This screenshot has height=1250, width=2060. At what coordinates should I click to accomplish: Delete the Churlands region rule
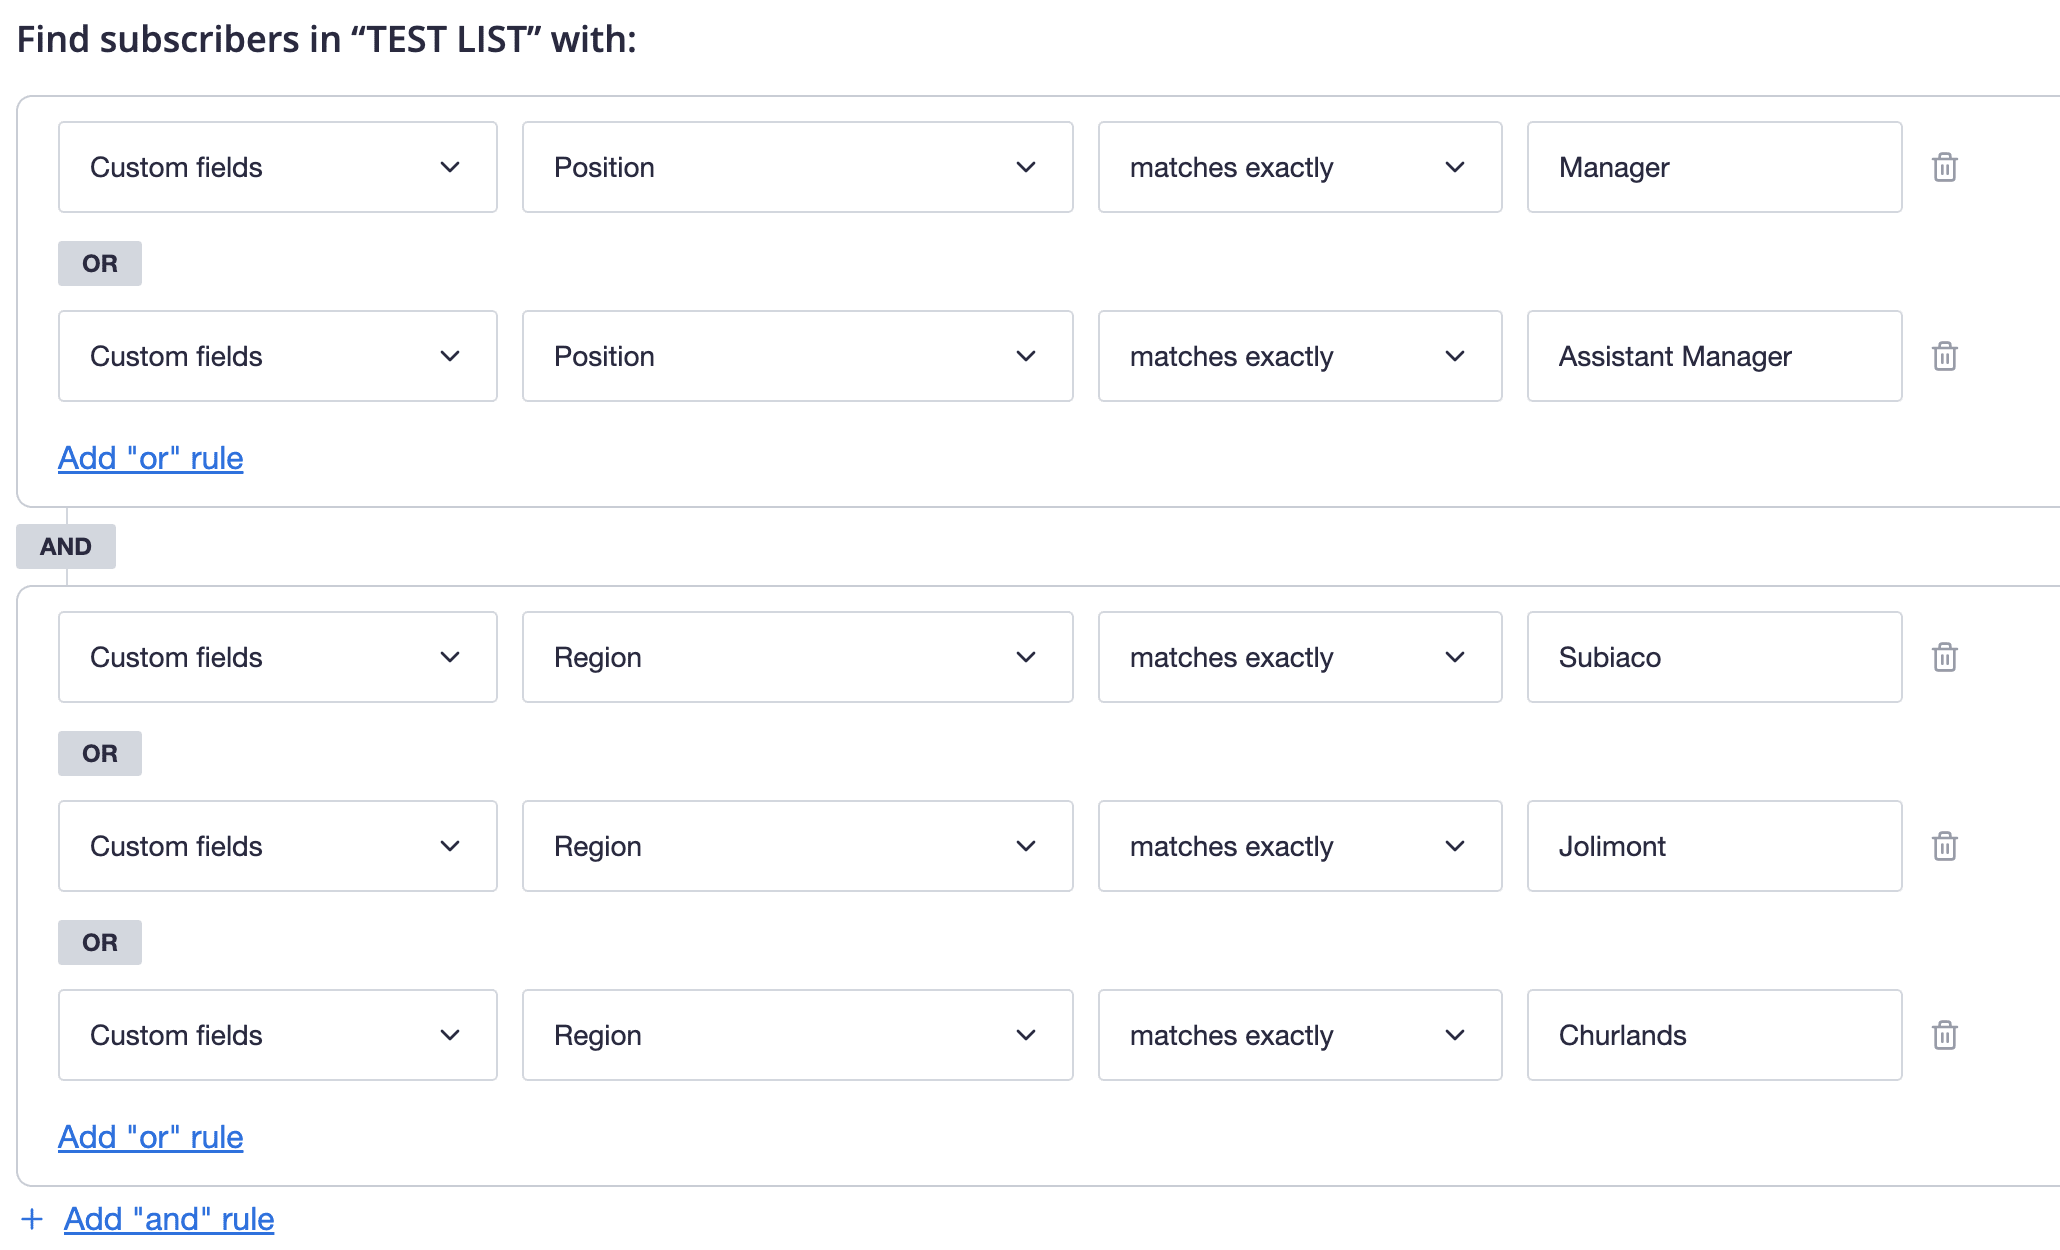[1944, 1035]
